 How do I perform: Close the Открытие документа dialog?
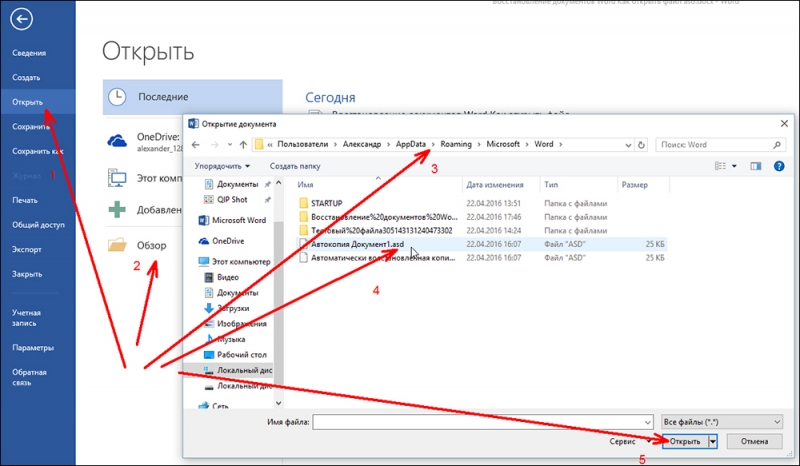pyautogui.click(x=784, y=124)
